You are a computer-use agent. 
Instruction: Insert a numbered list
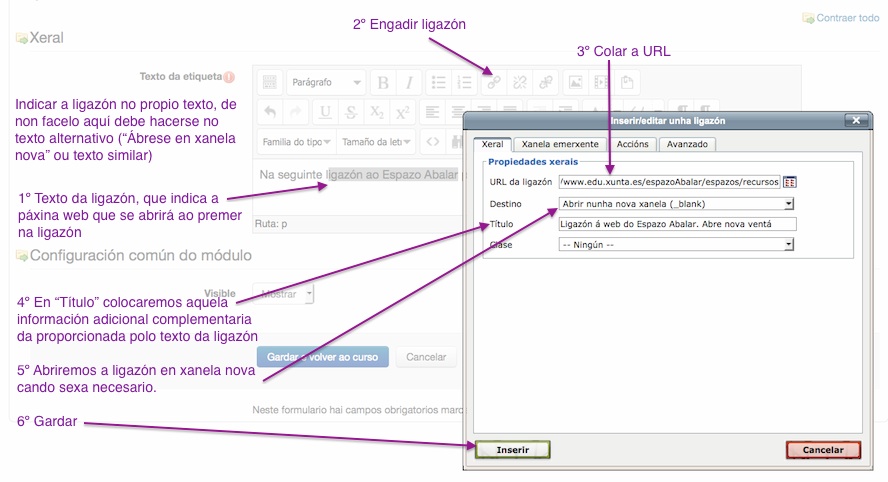[464, 83]
